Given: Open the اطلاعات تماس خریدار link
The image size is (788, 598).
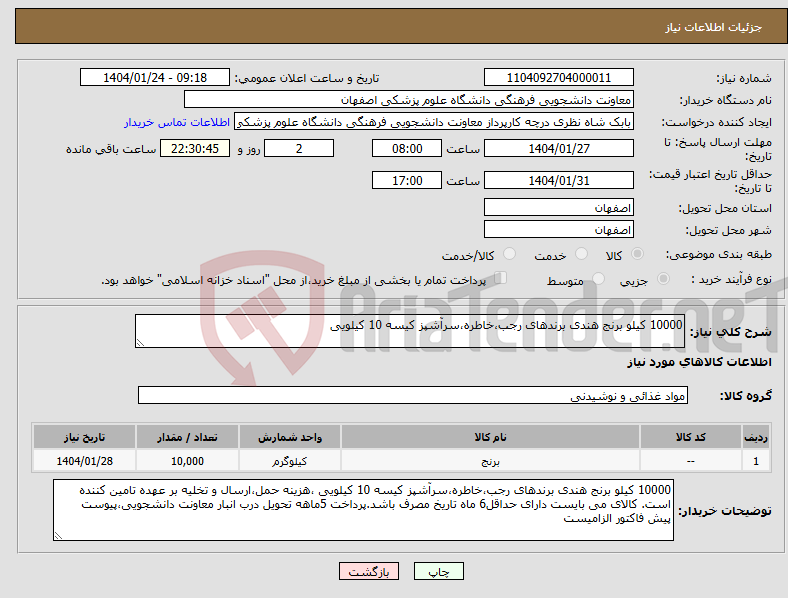Looking at the screenshot, I should point(177,122).
